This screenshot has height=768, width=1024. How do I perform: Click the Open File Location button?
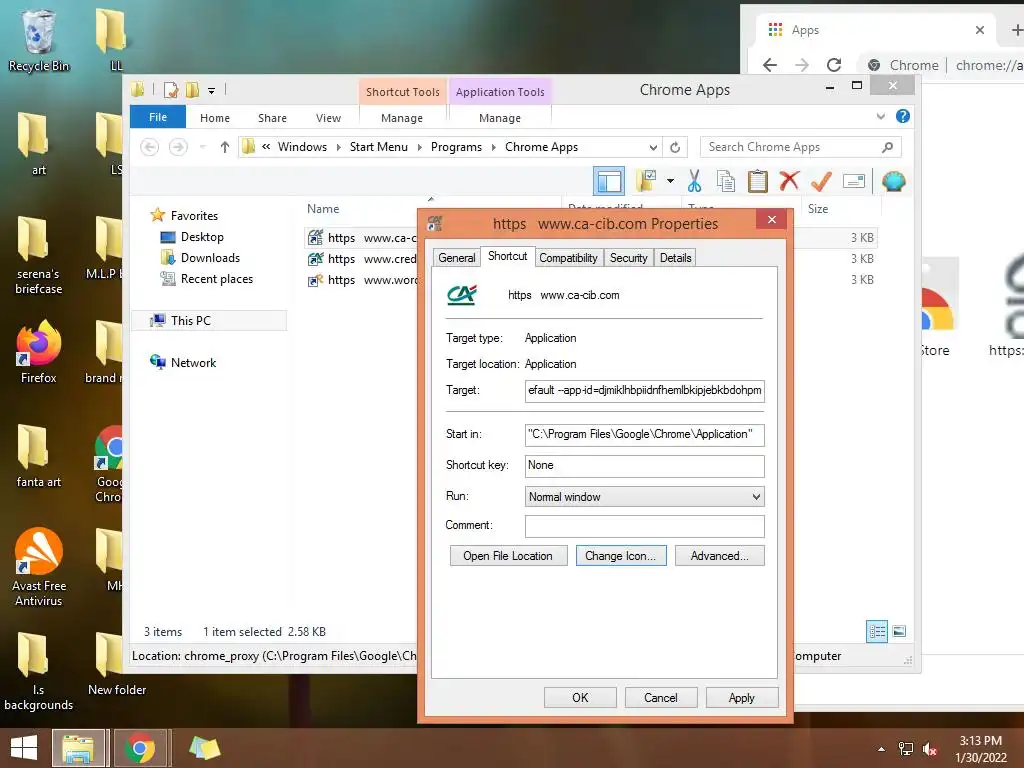point(508,556)
